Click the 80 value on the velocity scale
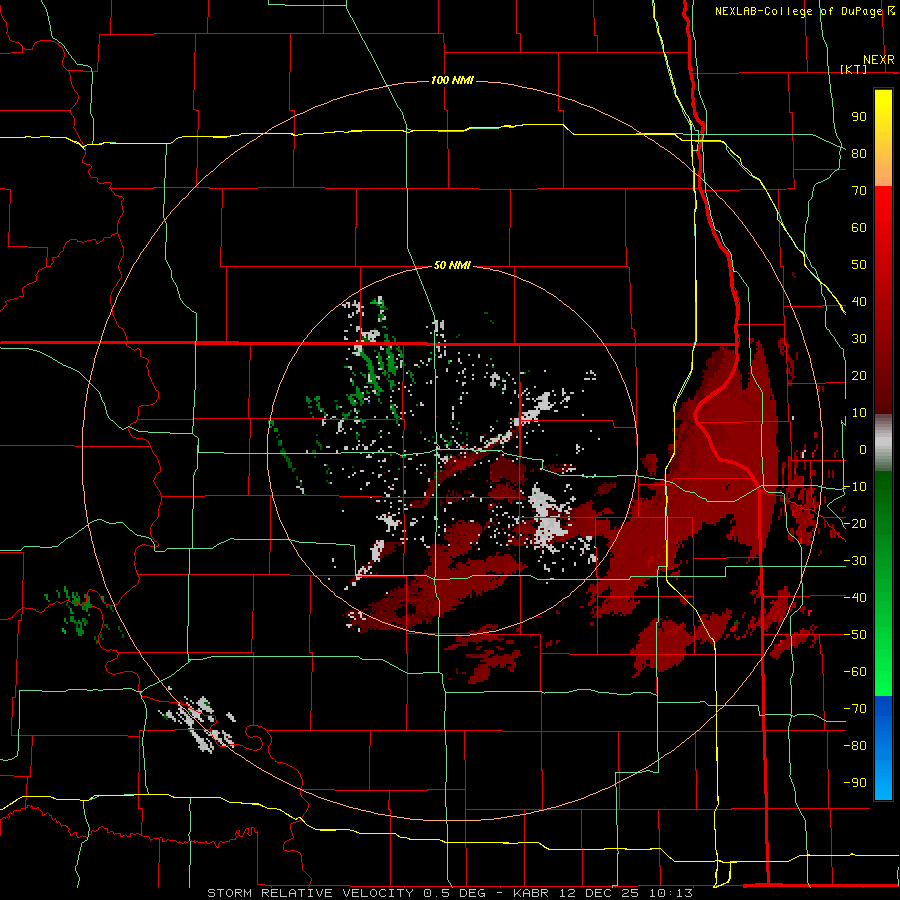The width and height of the screenshot is (900, 900). tap(859, 154)
